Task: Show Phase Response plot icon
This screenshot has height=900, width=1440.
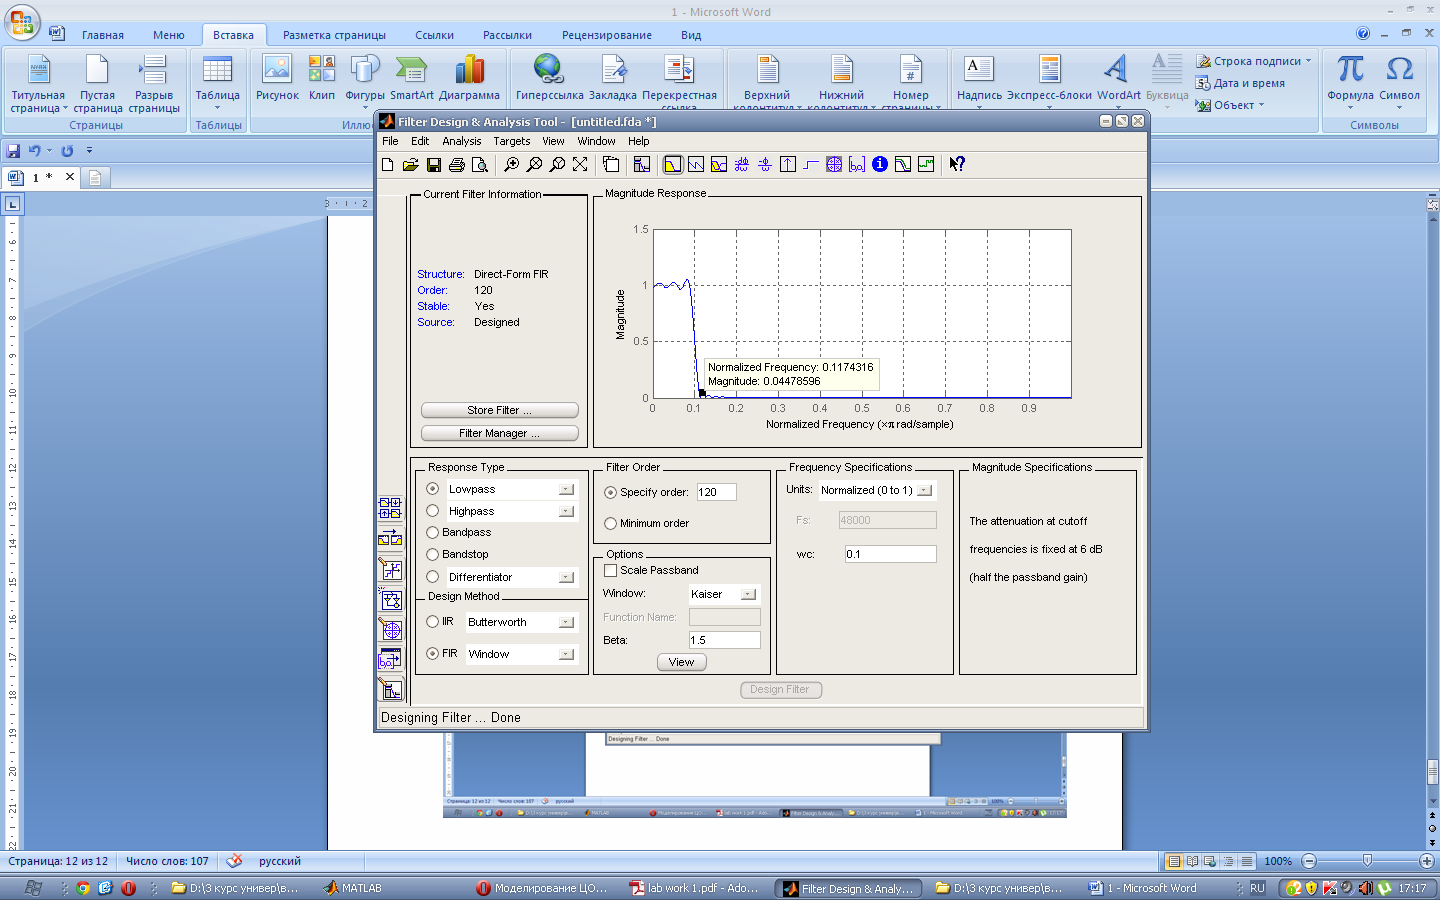Action: pyautogui.click(x=696, y=165)
